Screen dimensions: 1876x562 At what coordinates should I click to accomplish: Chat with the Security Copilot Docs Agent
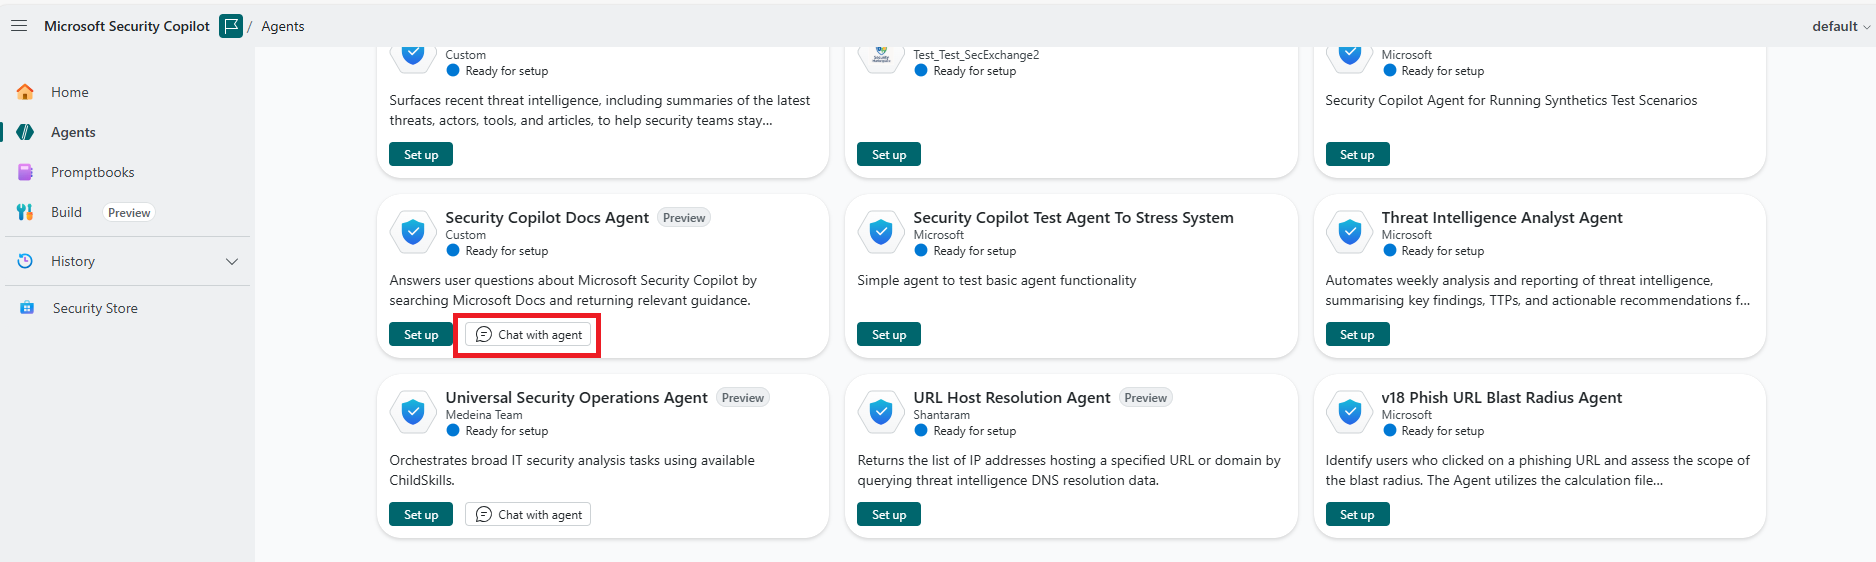coord(528,334)
